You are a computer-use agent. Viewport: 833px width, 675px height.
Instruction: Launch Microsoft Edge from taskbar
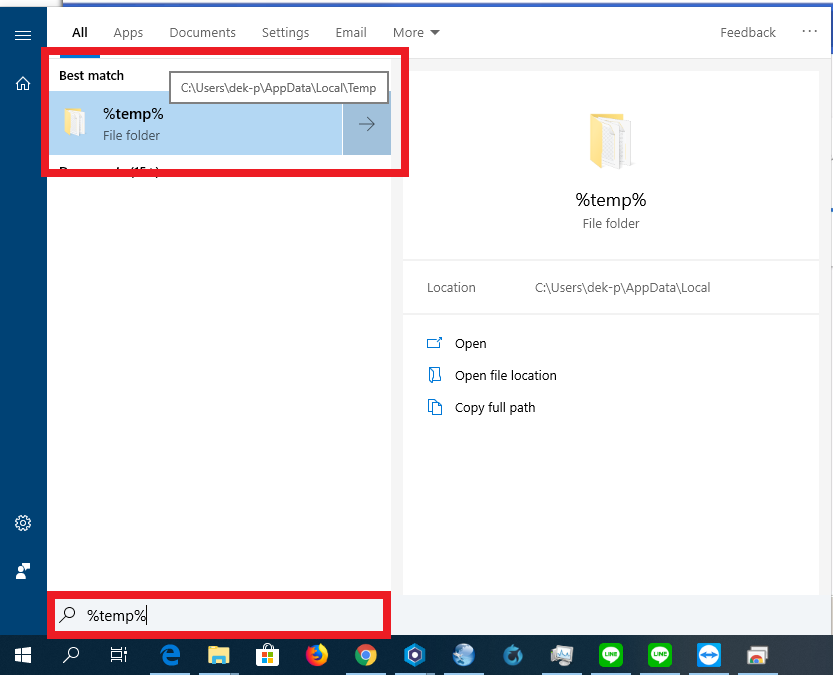[170, 655]
